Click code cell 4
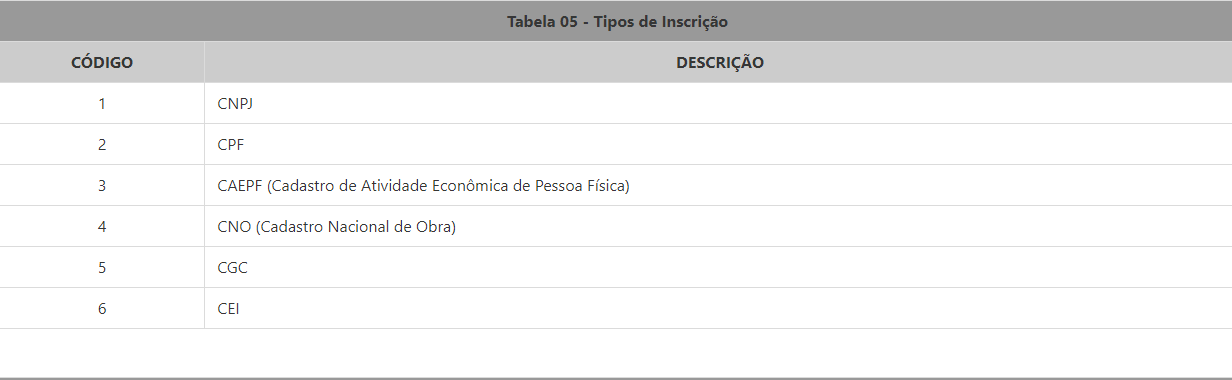 102,226
